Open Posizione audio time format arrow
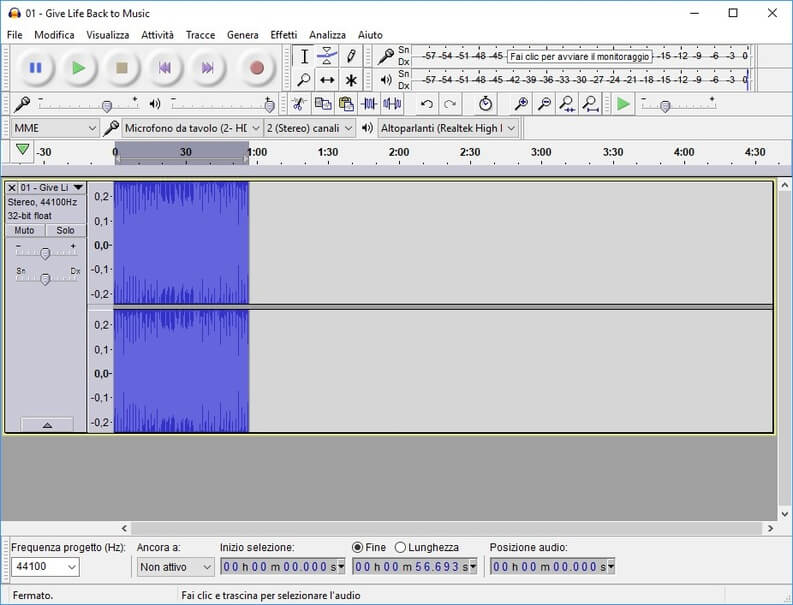793x605 pixels. 611,567
